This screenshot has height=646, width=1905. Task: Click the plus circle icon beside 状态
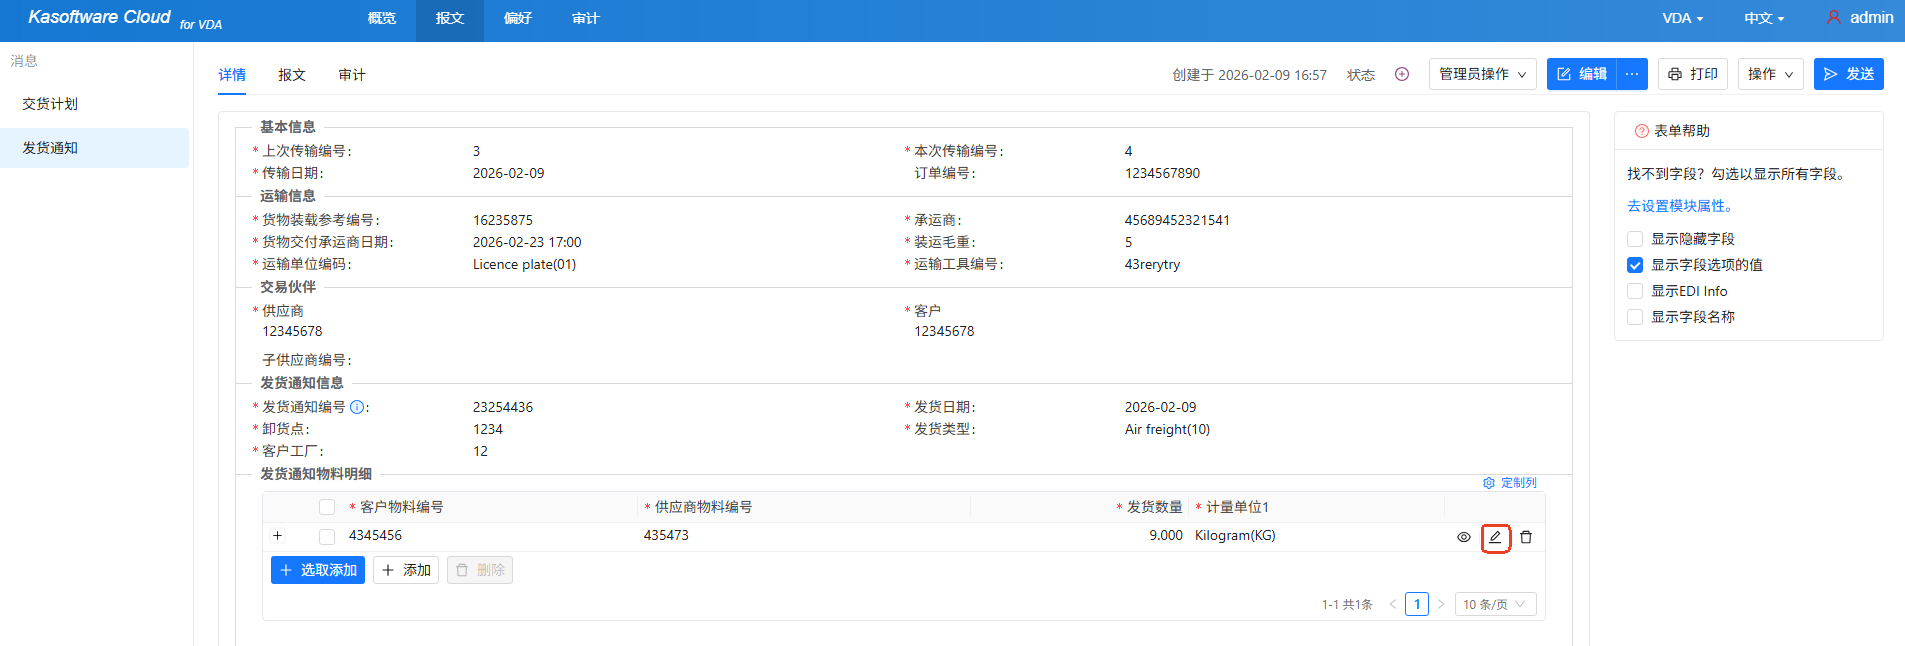(x=1402, y=74)
